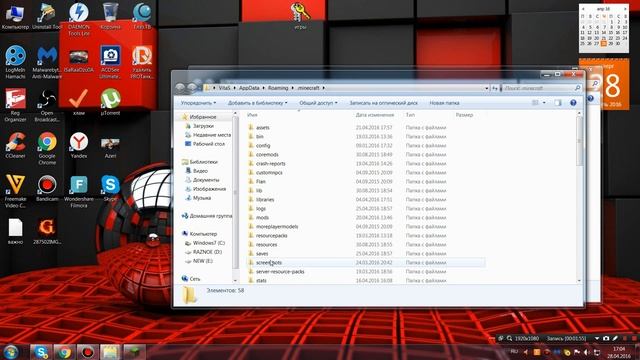
Task: Click the Windows Start orb
Action: 11,352
